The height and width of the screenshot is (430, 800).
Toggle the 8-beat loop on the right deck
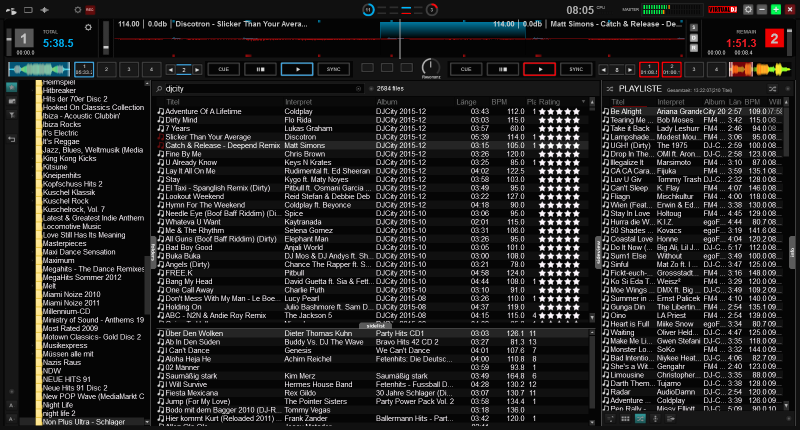point(617,70)
